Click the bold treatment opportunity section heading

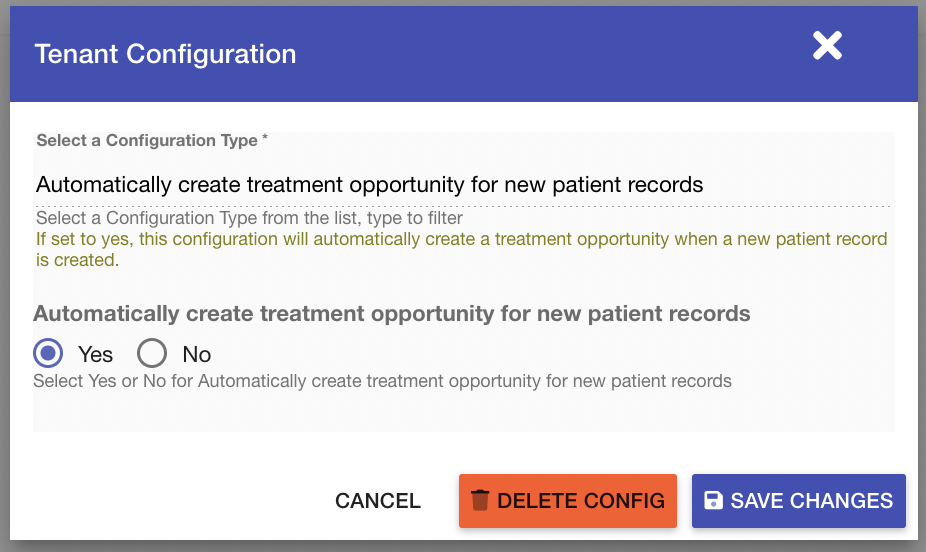coord(392,313)
